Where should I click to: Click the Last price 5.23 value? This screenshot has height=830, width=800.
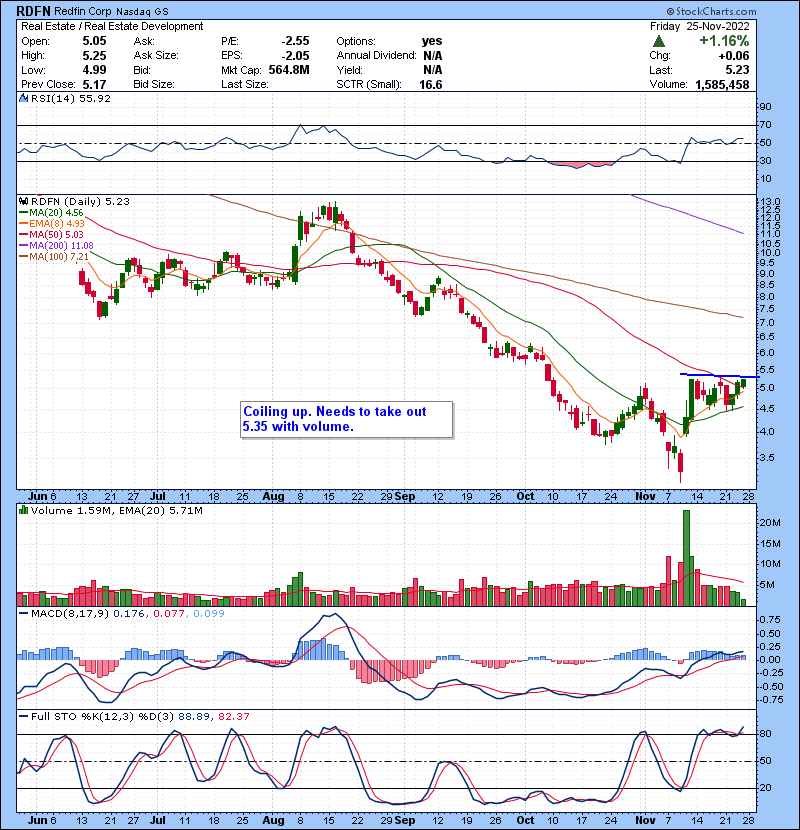pyautogui.click(x=738, y=70)
